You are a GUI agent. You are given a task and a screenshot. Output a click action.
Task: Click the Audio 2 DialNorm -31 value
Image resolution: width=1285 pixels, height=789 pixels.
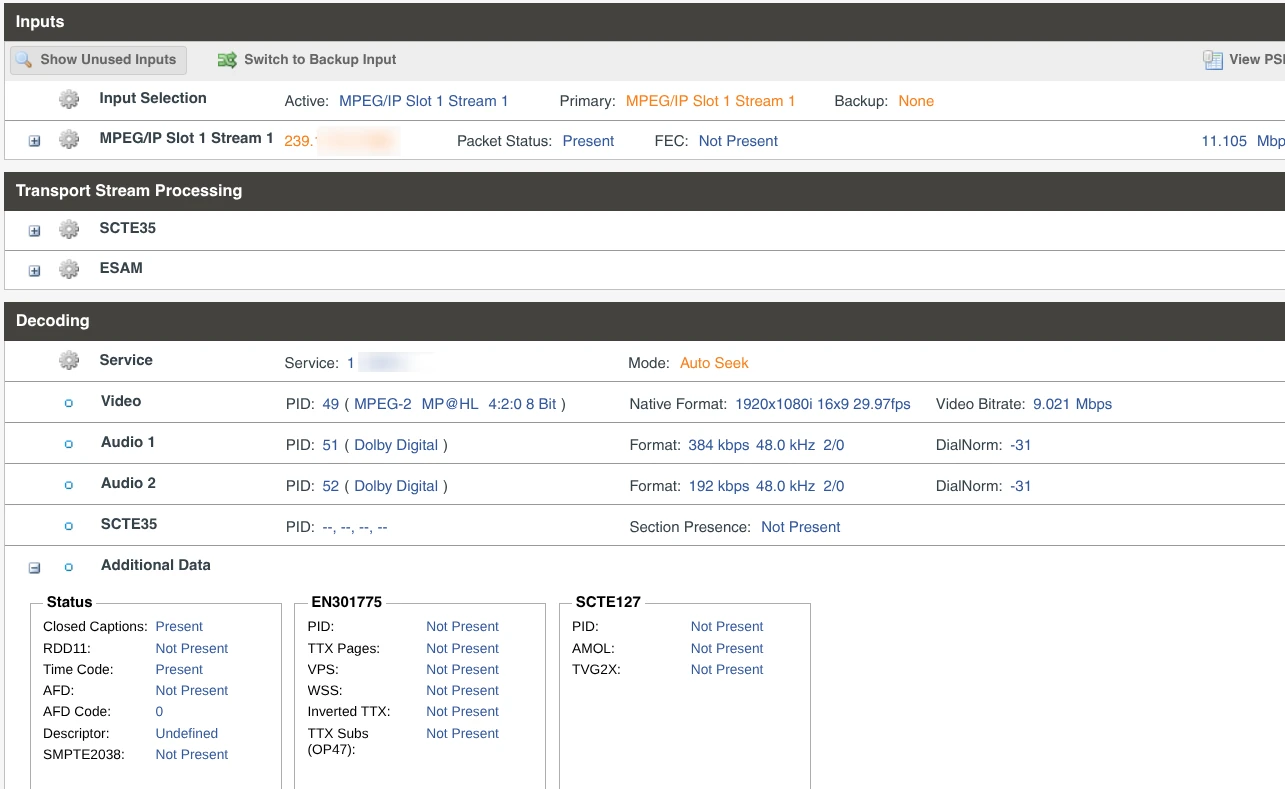(1020, 486)
